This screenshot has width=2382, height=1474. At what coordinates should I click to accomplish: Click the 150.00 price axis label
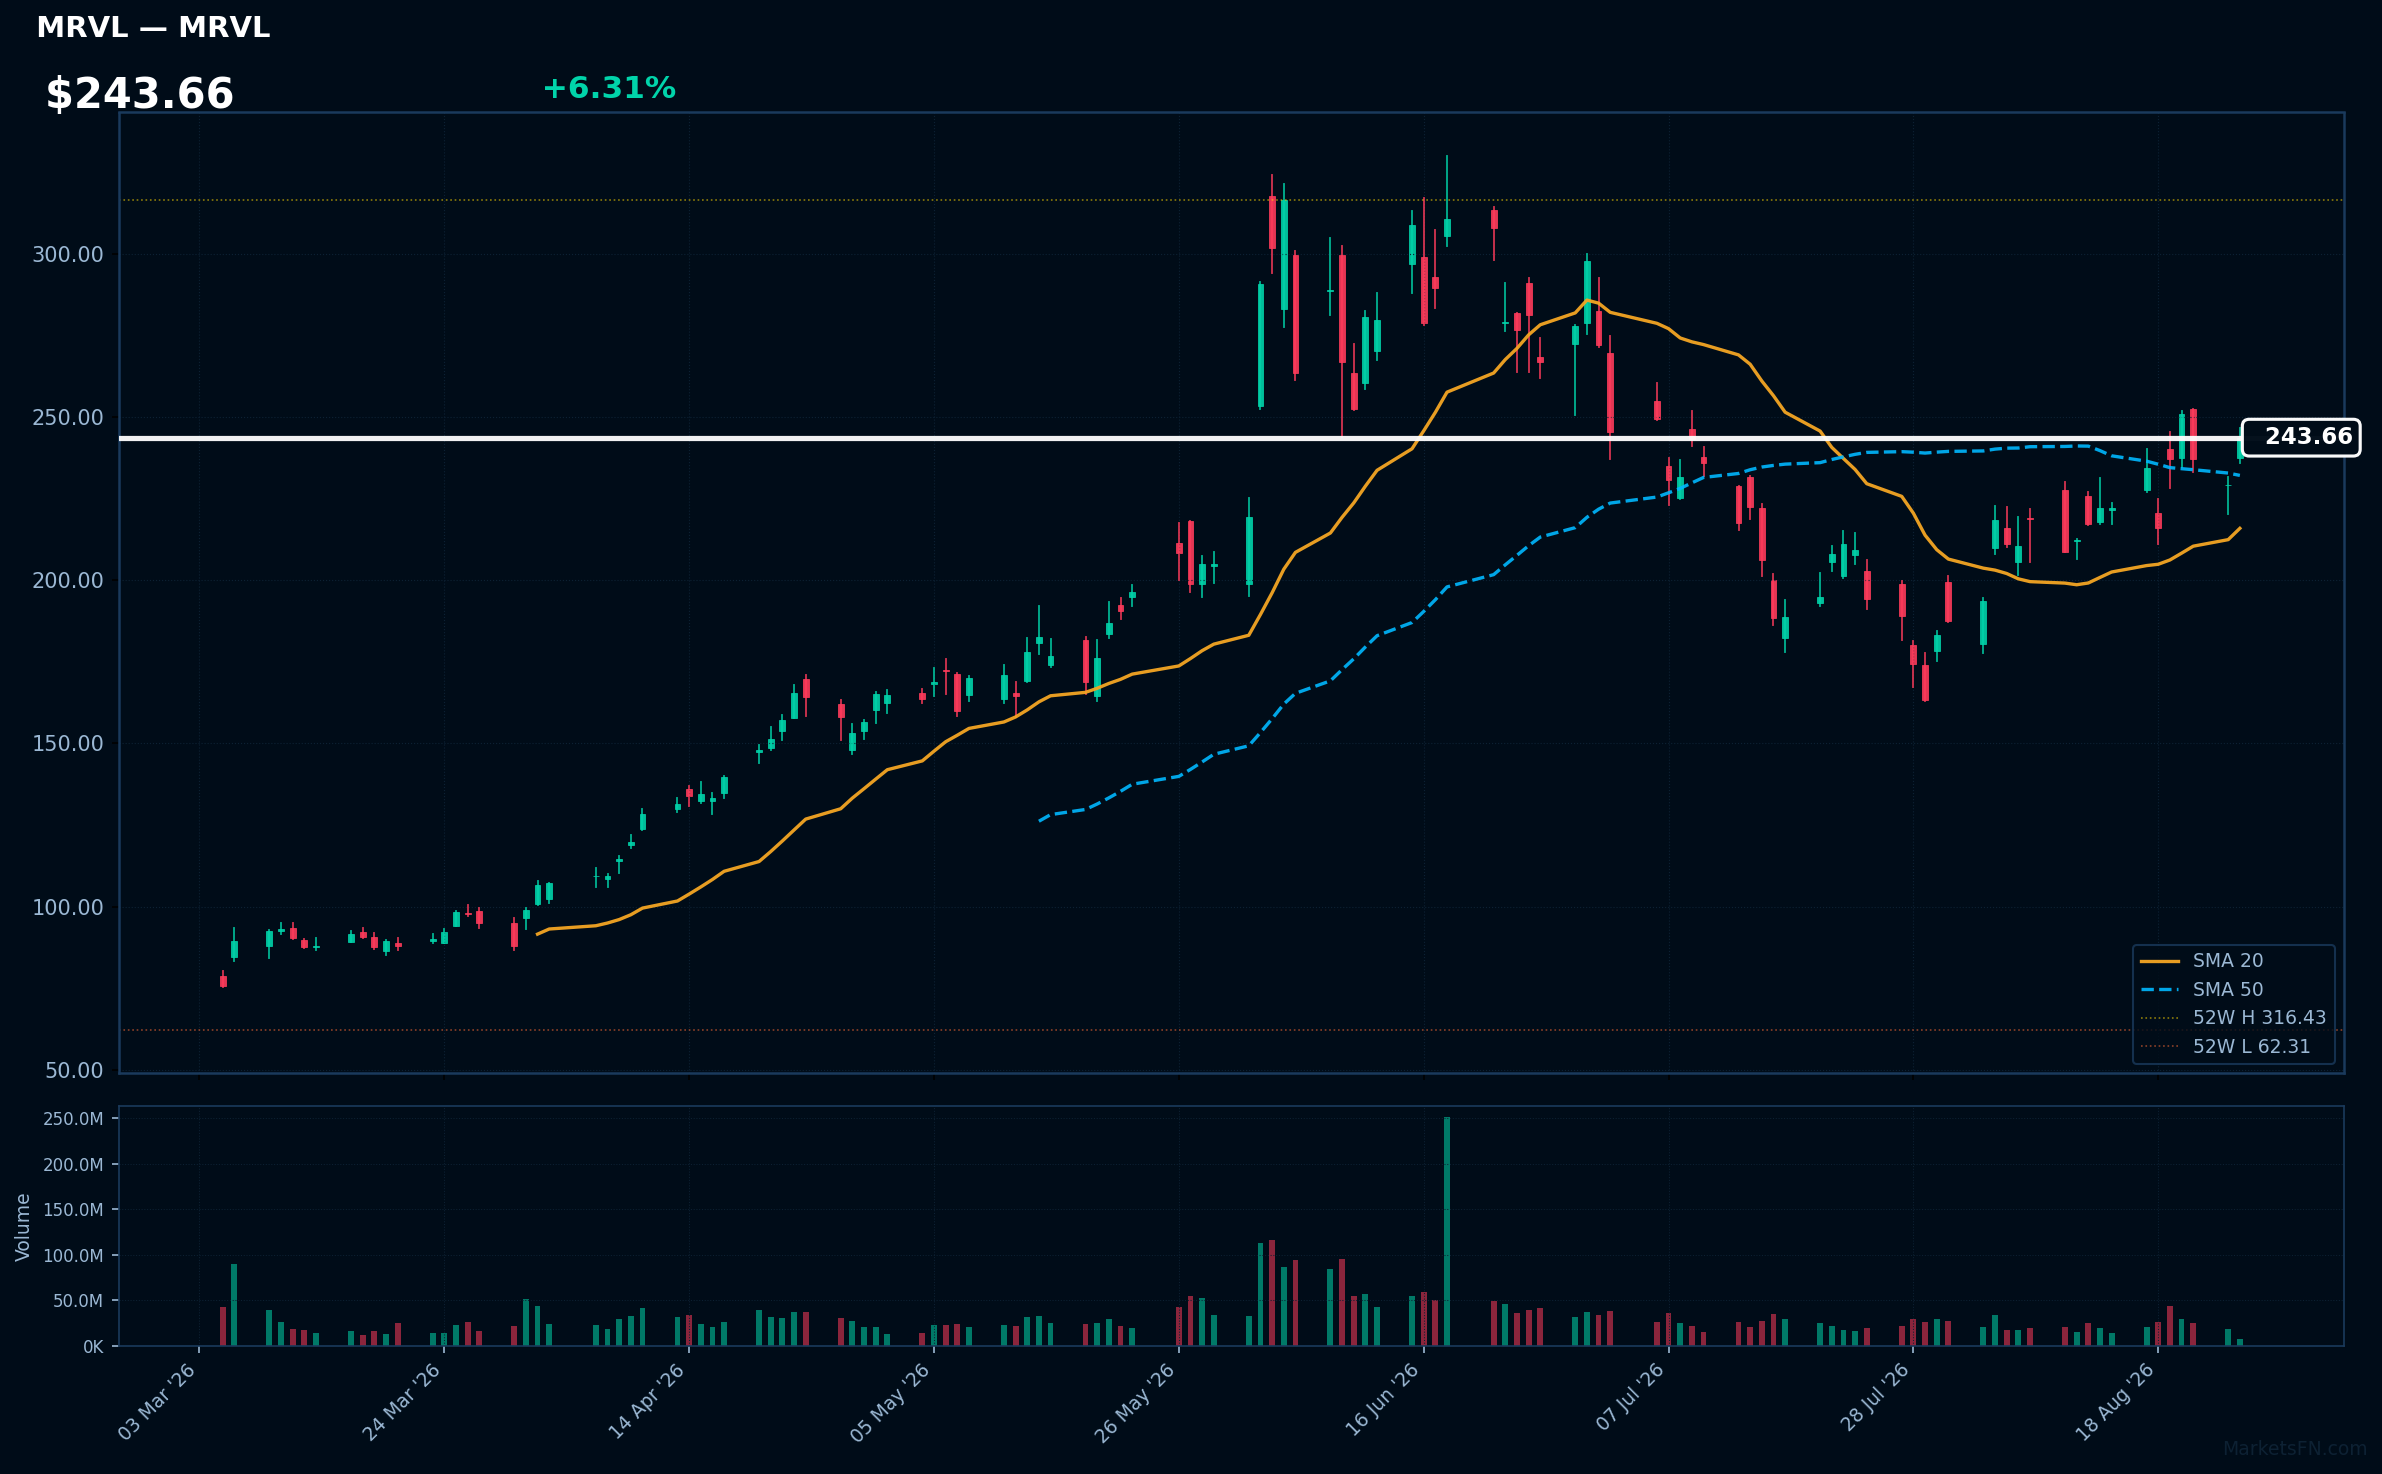point(68,744)
